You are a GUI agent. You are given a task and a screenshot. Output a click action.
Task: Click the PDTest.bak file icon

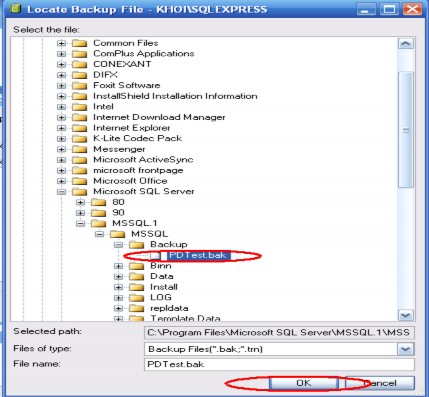(x=155, y=256)
